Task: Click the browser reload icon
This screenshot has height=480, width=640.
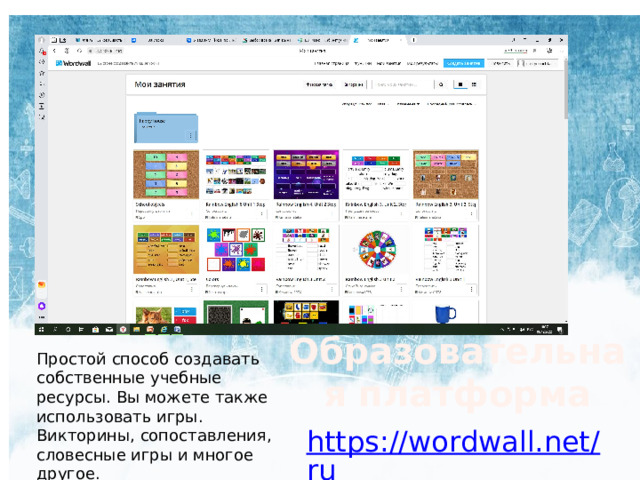Action: pos(79,51)
